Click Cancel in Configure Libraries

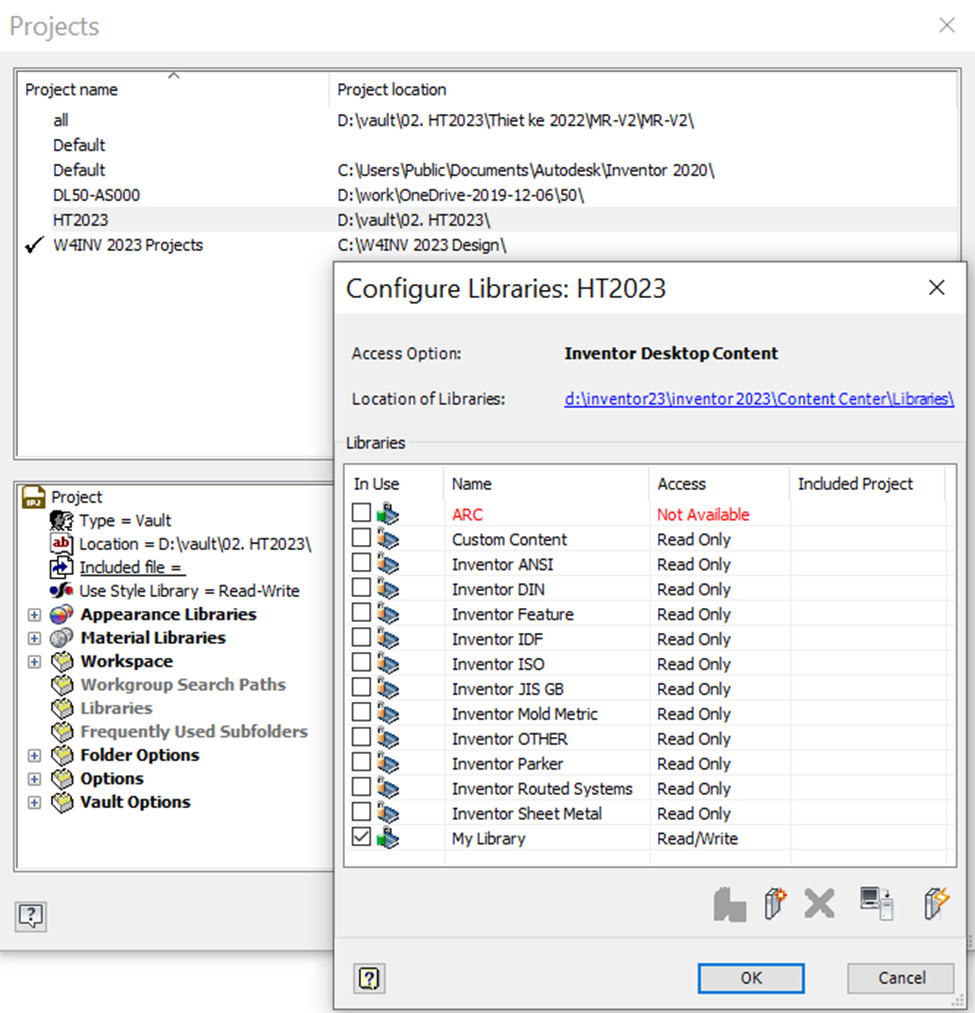pyautogui.click(x=901, y=978)
